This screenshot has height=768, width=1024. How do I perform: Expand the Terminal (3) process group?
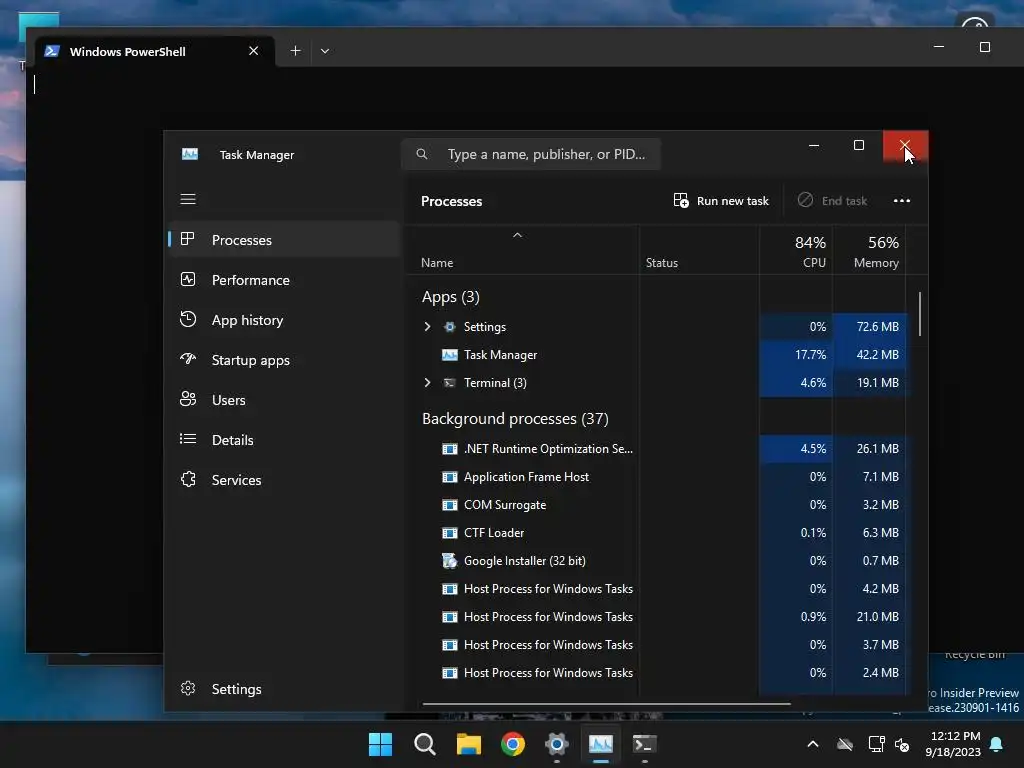(428, 383)
